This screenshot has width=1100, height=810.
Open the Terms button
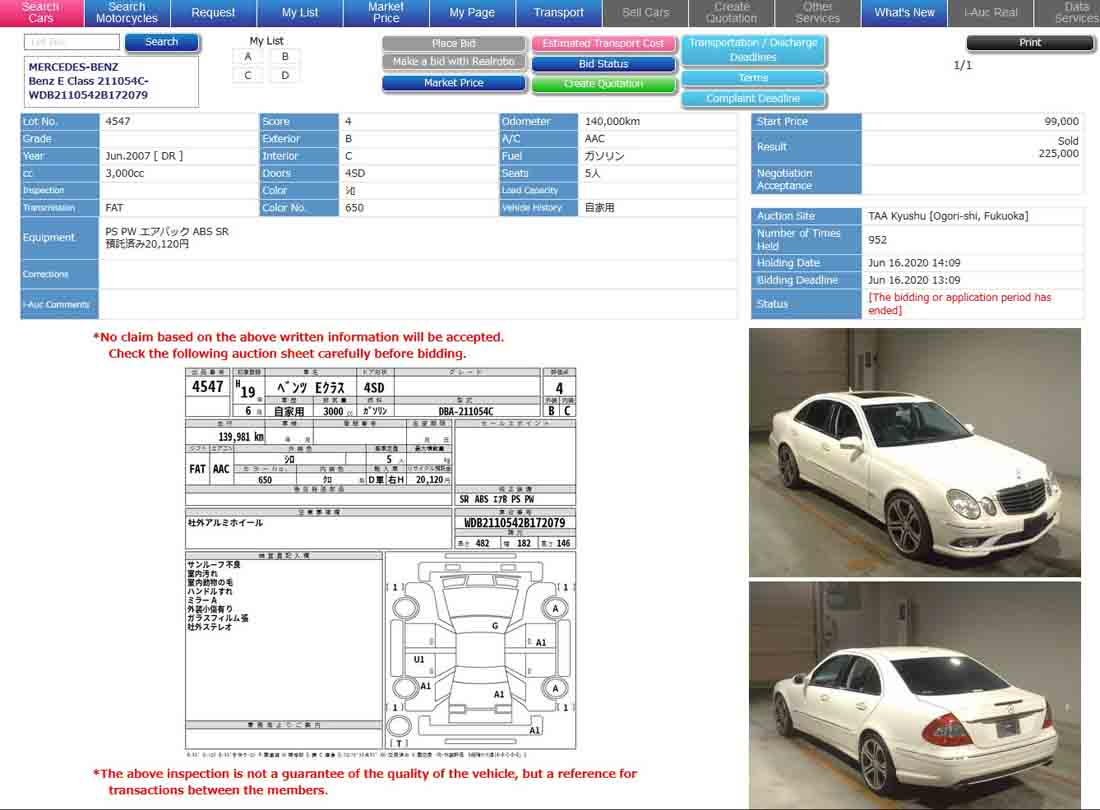[x=753, y=78]
